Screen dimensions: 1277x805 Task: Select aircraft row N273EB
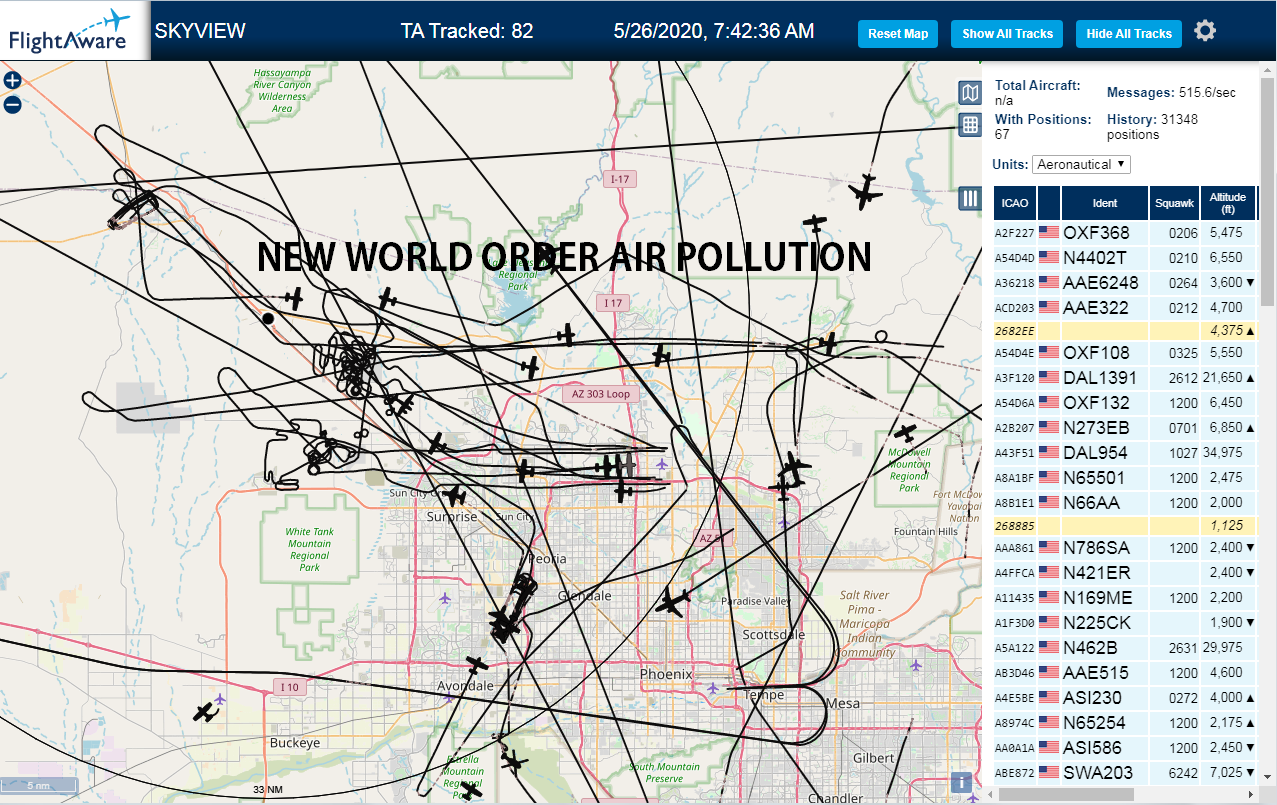coord(1124,428)
